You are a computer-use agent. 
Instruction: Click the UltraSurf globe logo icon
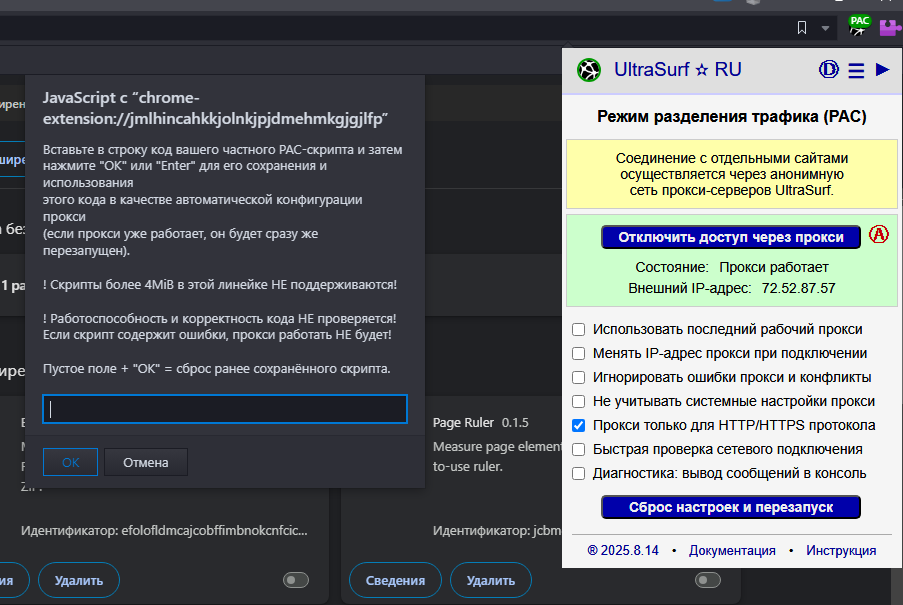(x=589, y=70)
